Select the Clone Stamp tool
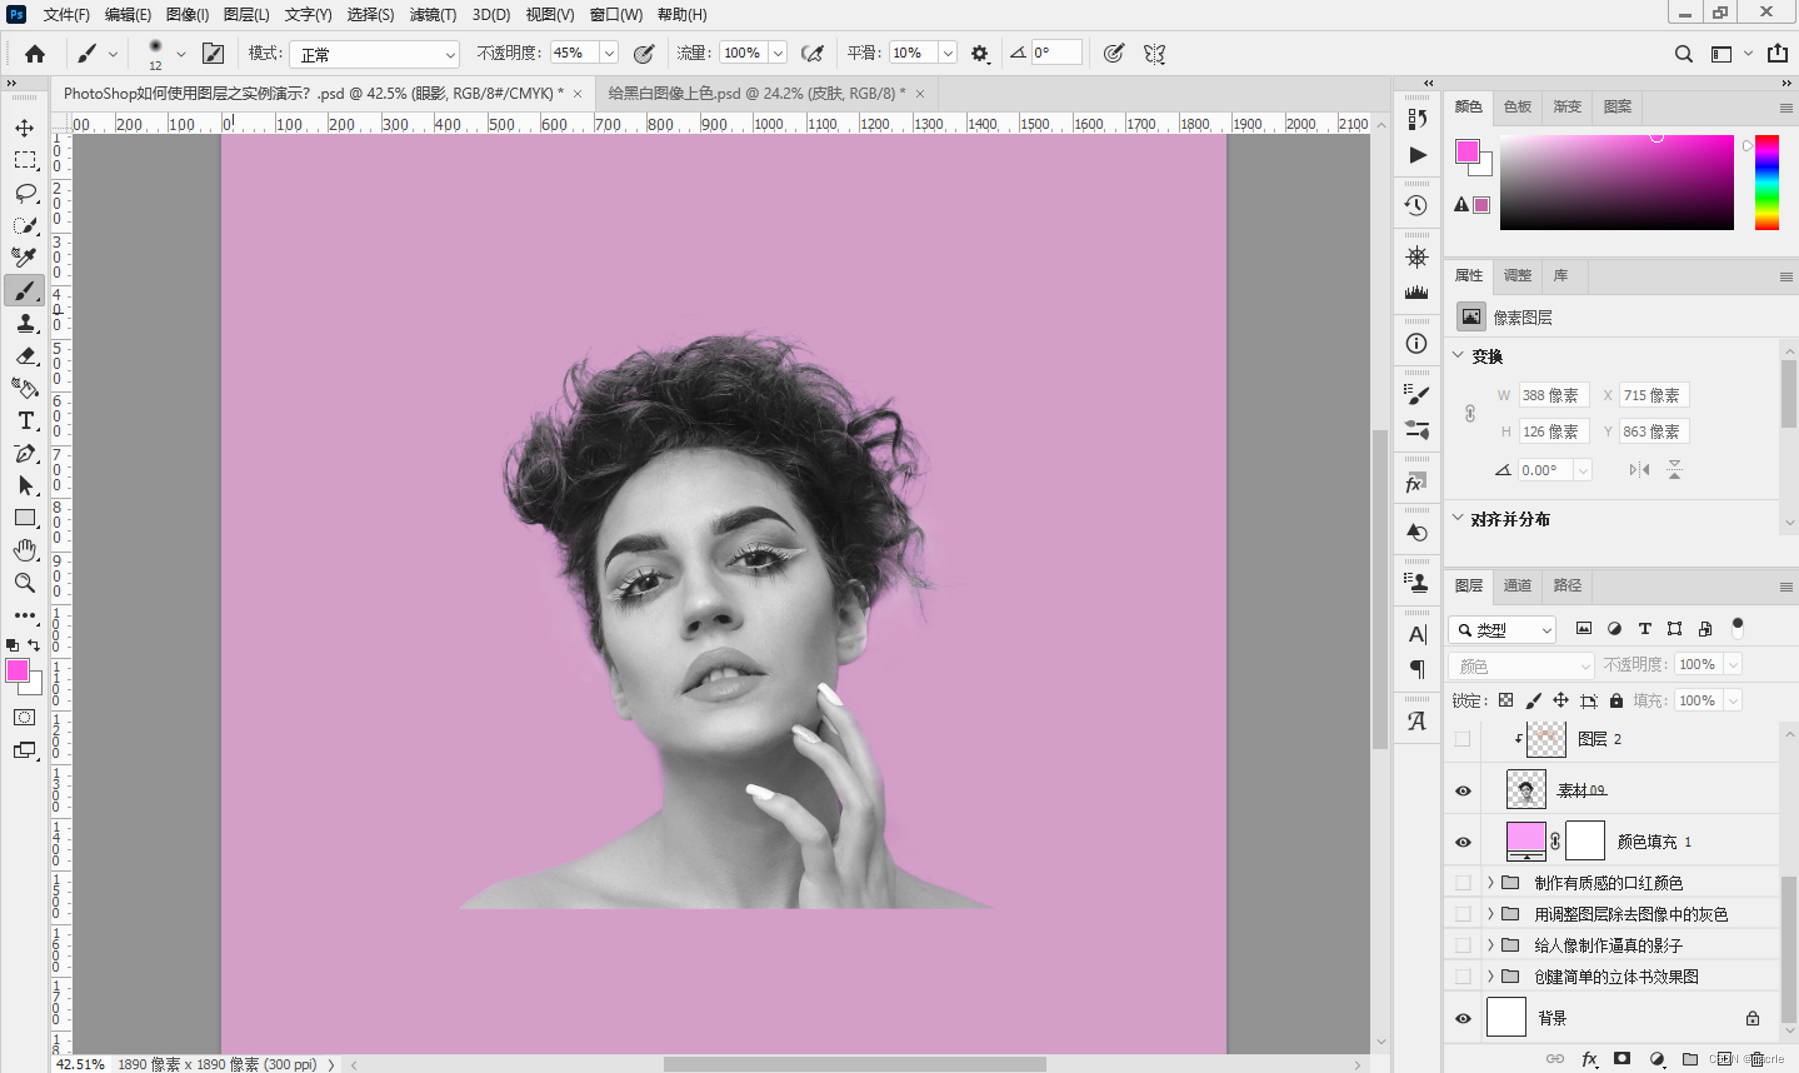Screen dimensions: 1799x1073 point(25,323)
